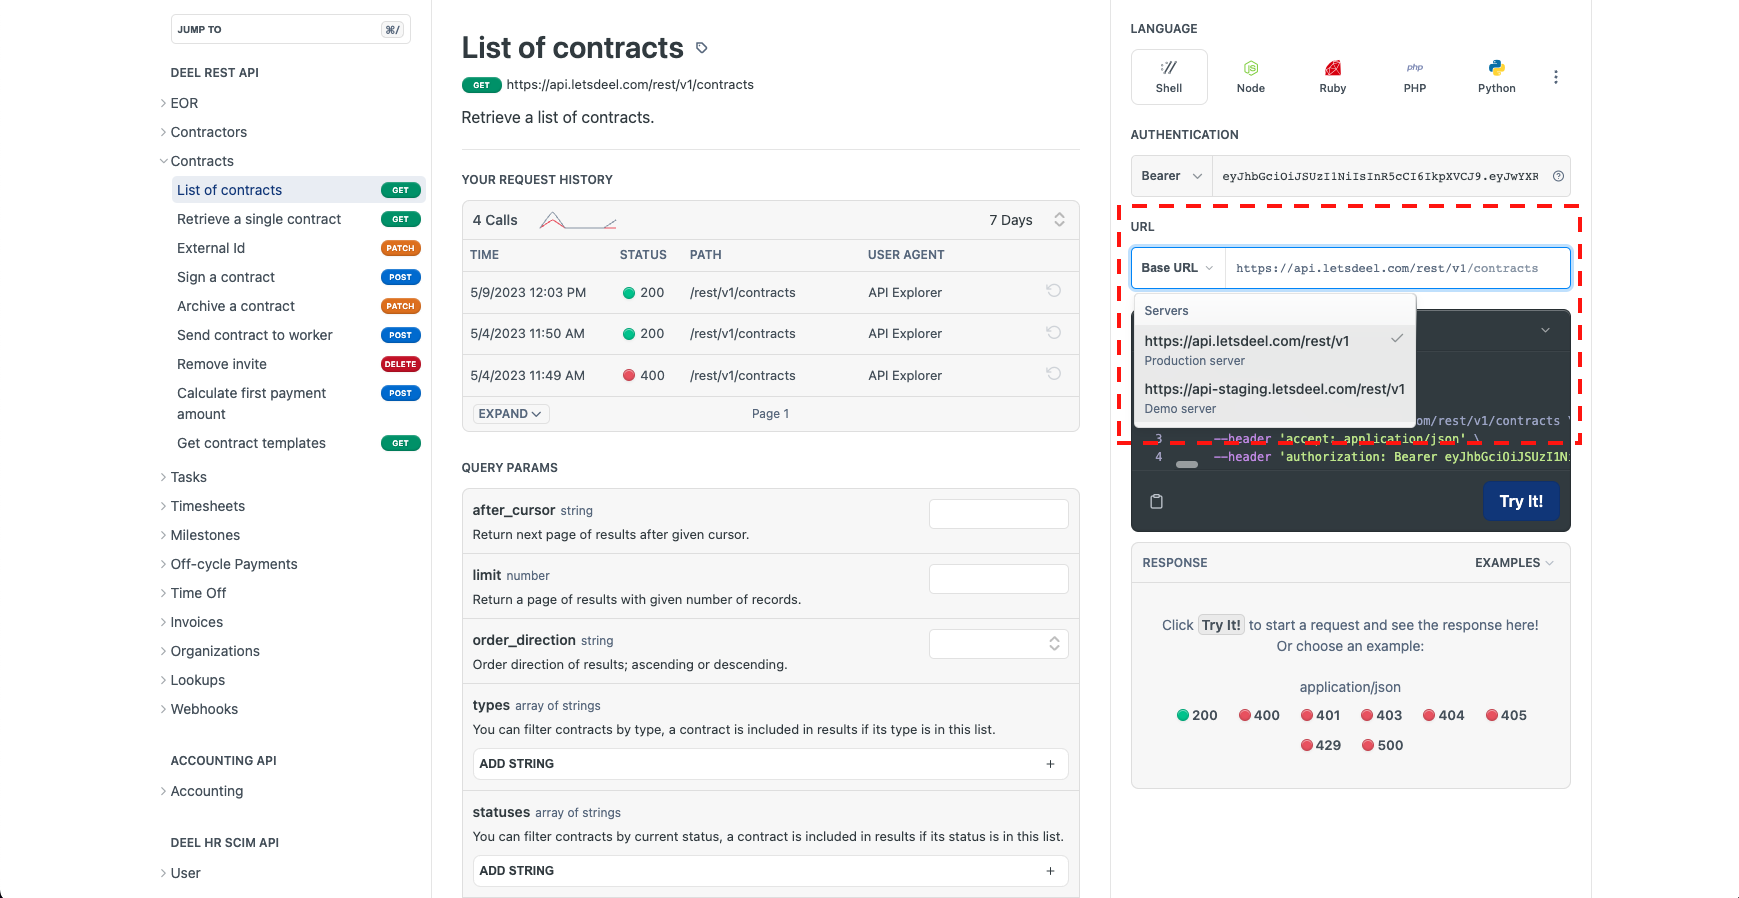Focus the JUMP TO search box

point(291,29)
